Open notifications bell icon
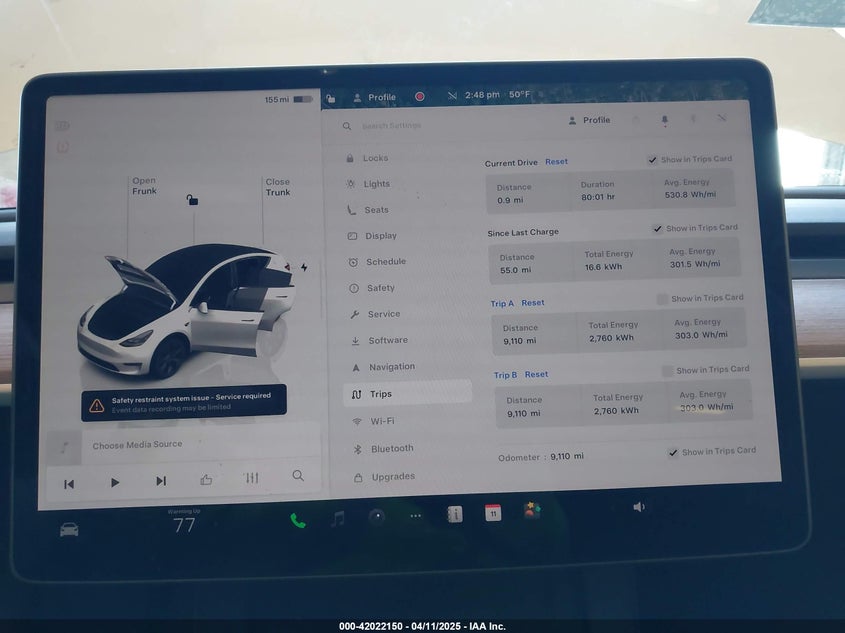845x633 pixels. click(x=664, y=120)
